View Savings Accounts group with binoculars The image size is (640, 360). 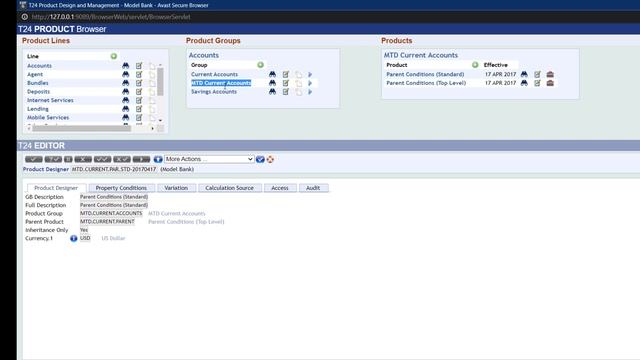[x=272, y=92]
